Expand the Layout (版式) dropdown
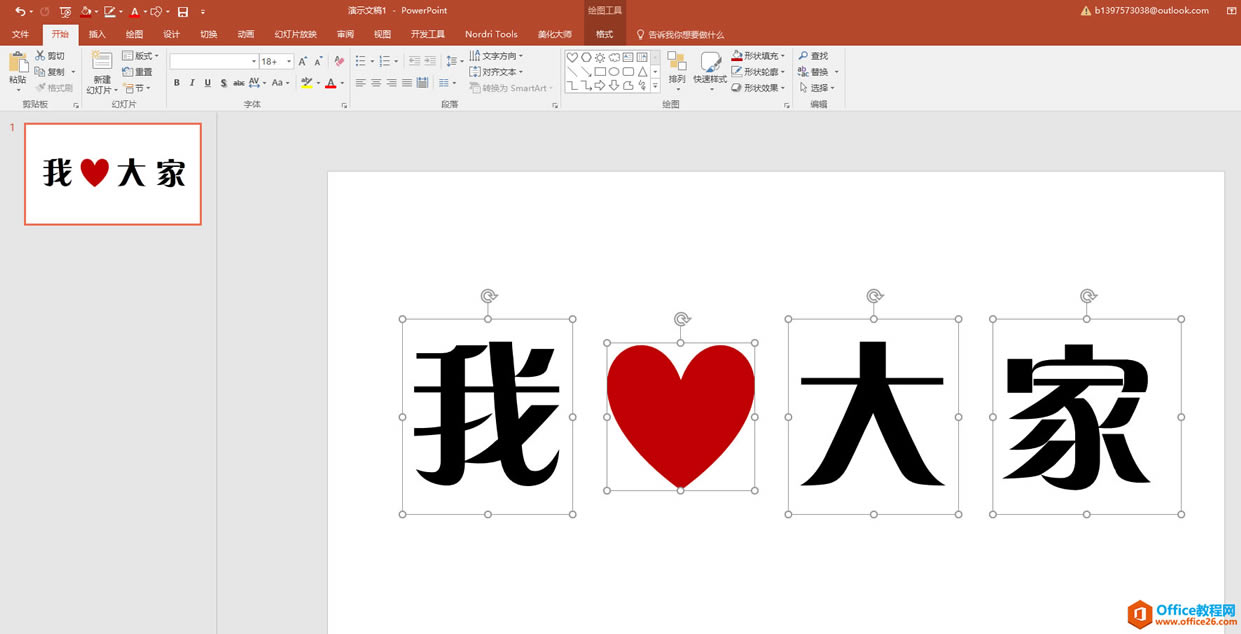This screenshot has height=634, width=1241. point(140,56)
